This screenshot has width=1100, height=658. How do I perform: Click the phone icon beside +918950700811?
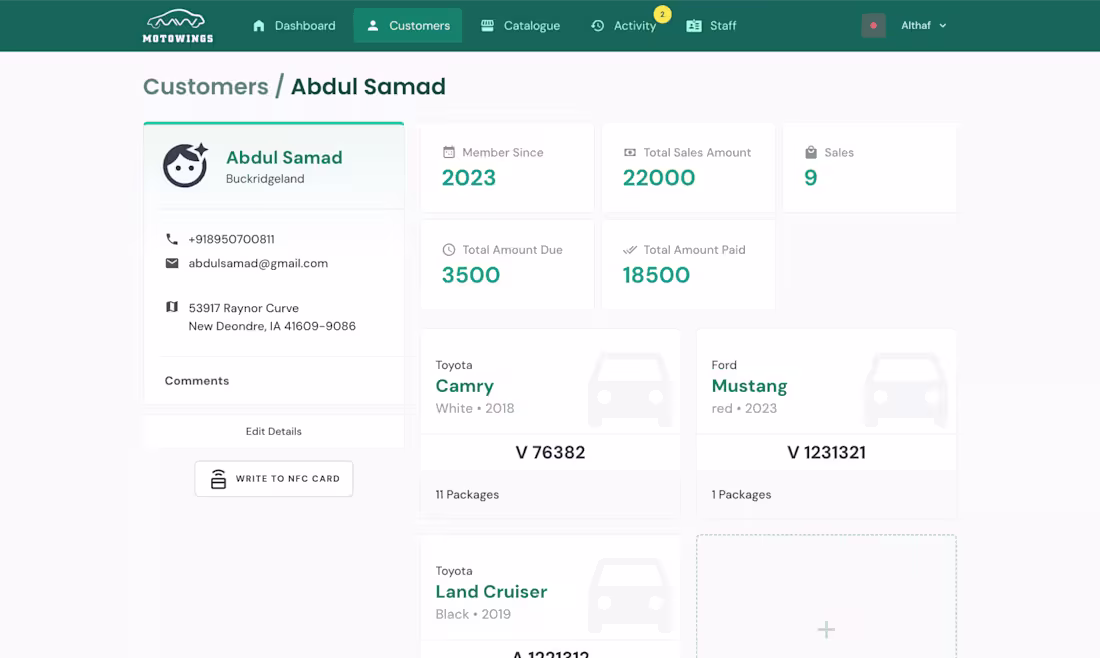172,239
